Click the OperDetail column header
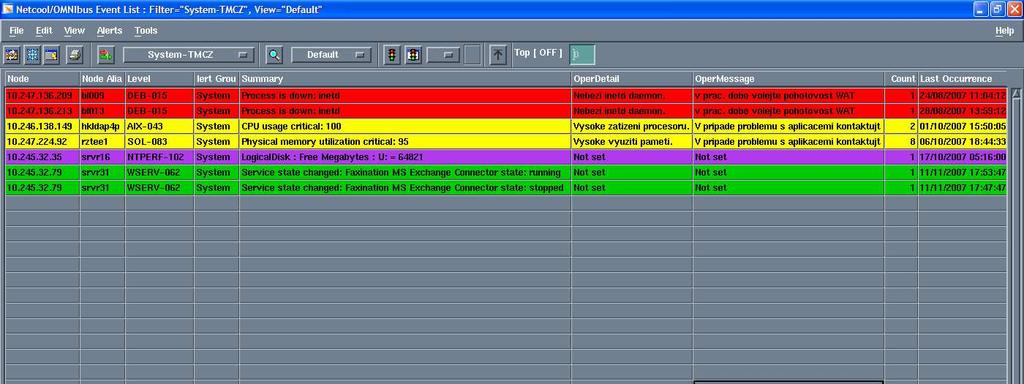Screen dimensions: 1024x384 tap(632, 79)
